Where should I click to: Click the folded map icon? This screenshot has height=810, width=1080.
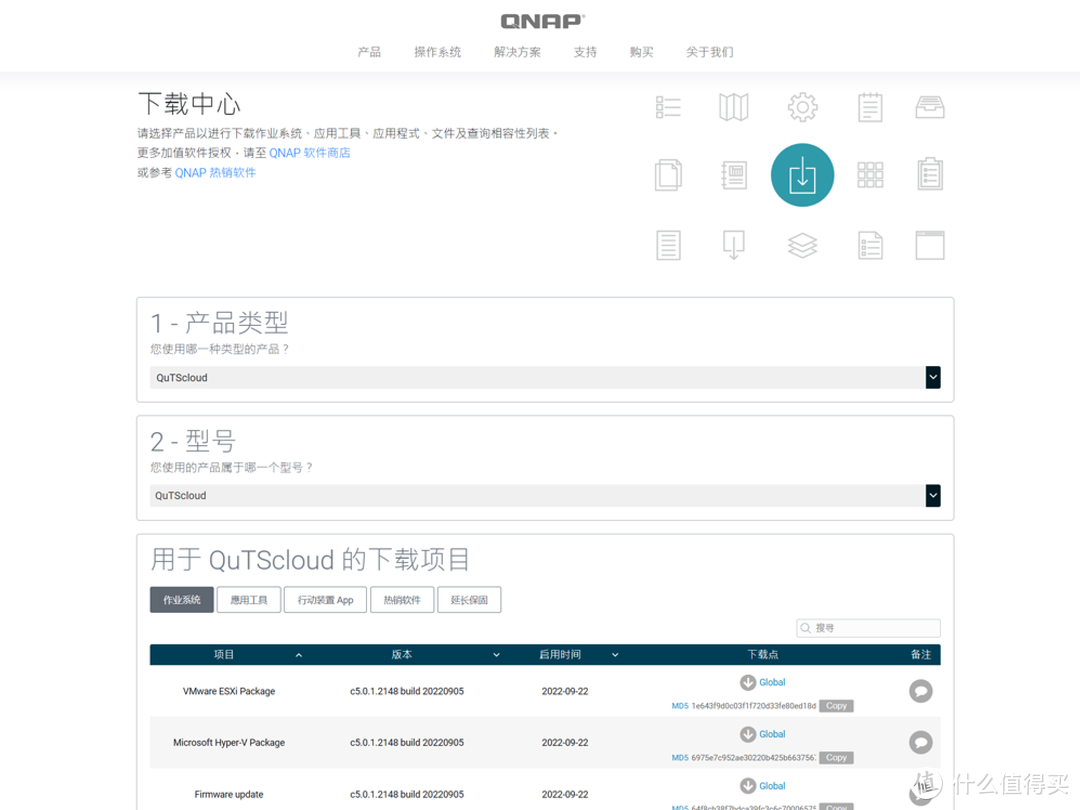point(734,107)
